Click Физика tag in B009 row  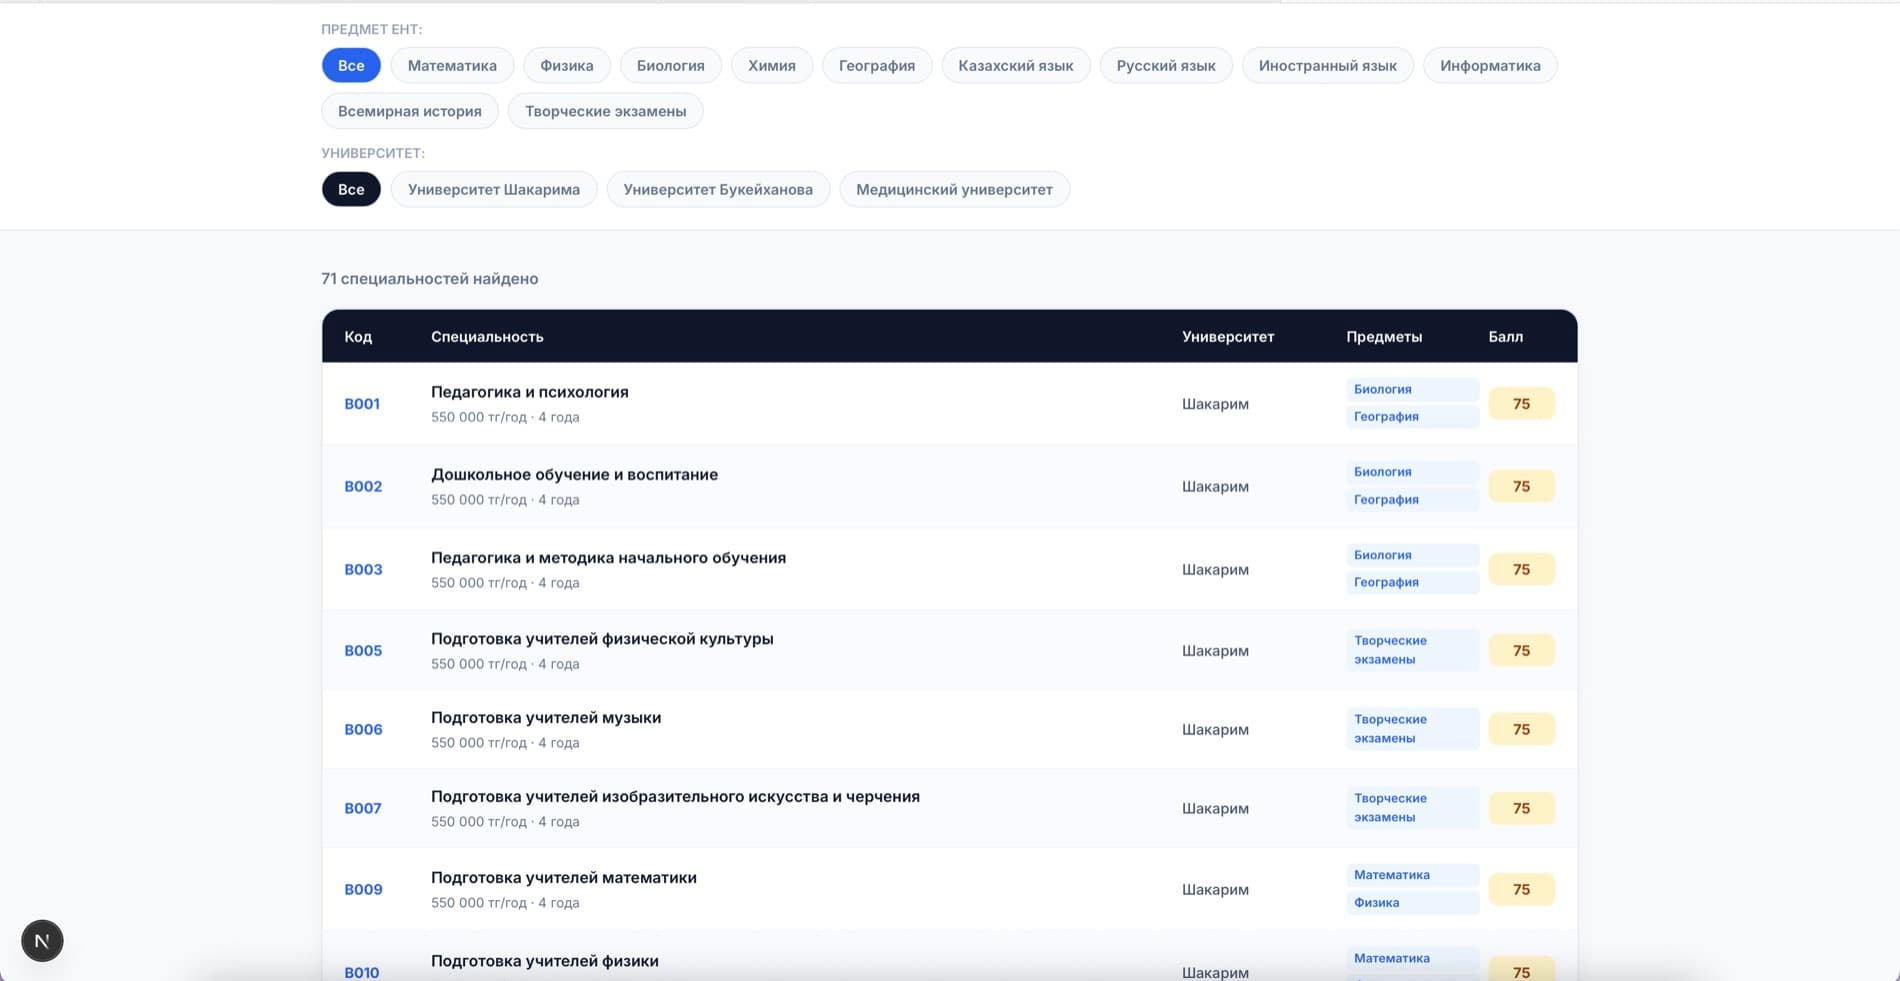coord(1412,903)
